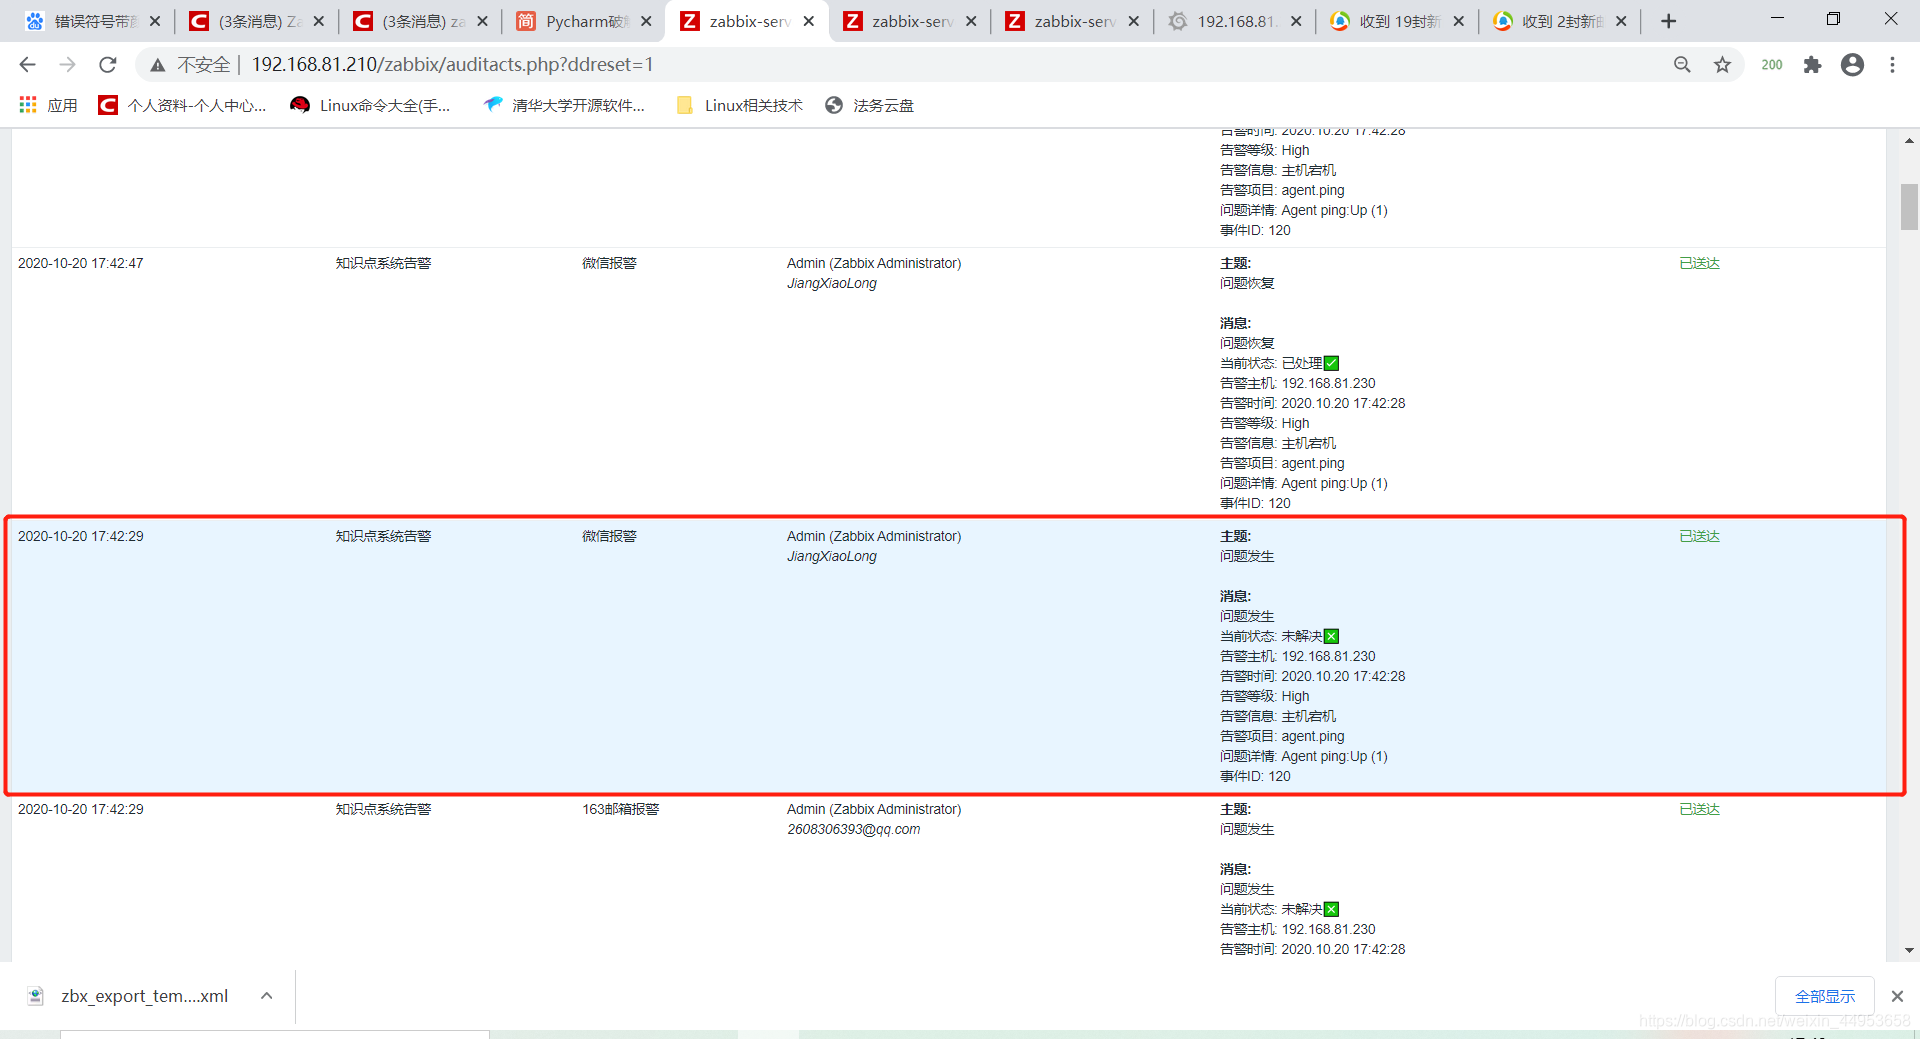Click the green check mark after 已处理
The image size is (1920, 1039).
(1331, 363)
